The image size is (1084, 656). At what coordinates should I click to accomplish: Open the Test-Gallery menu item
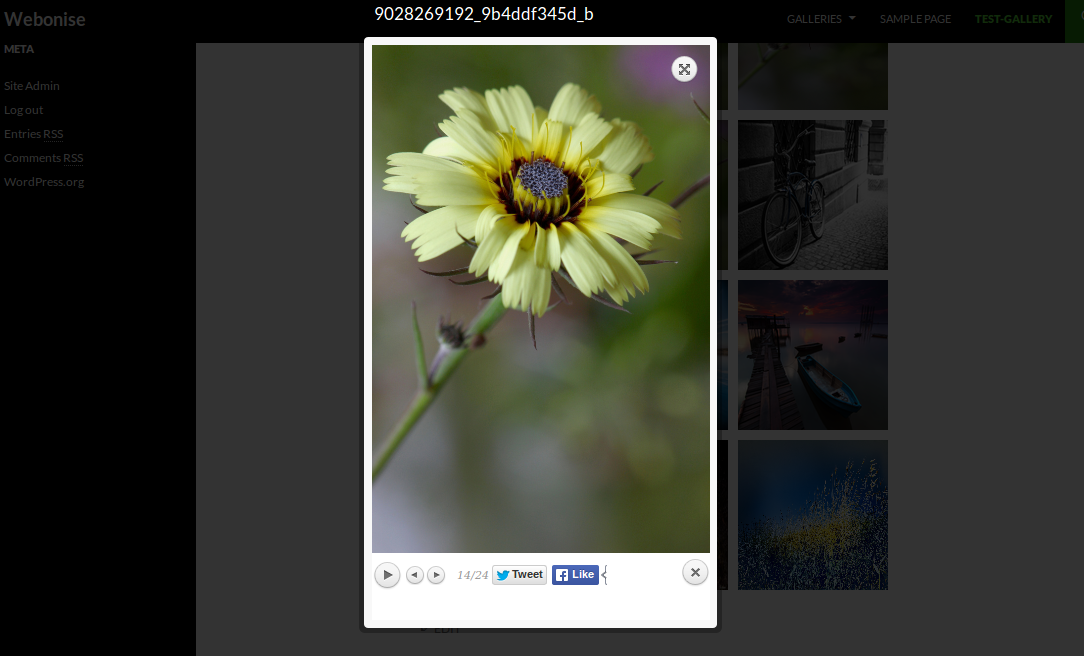1013,19
